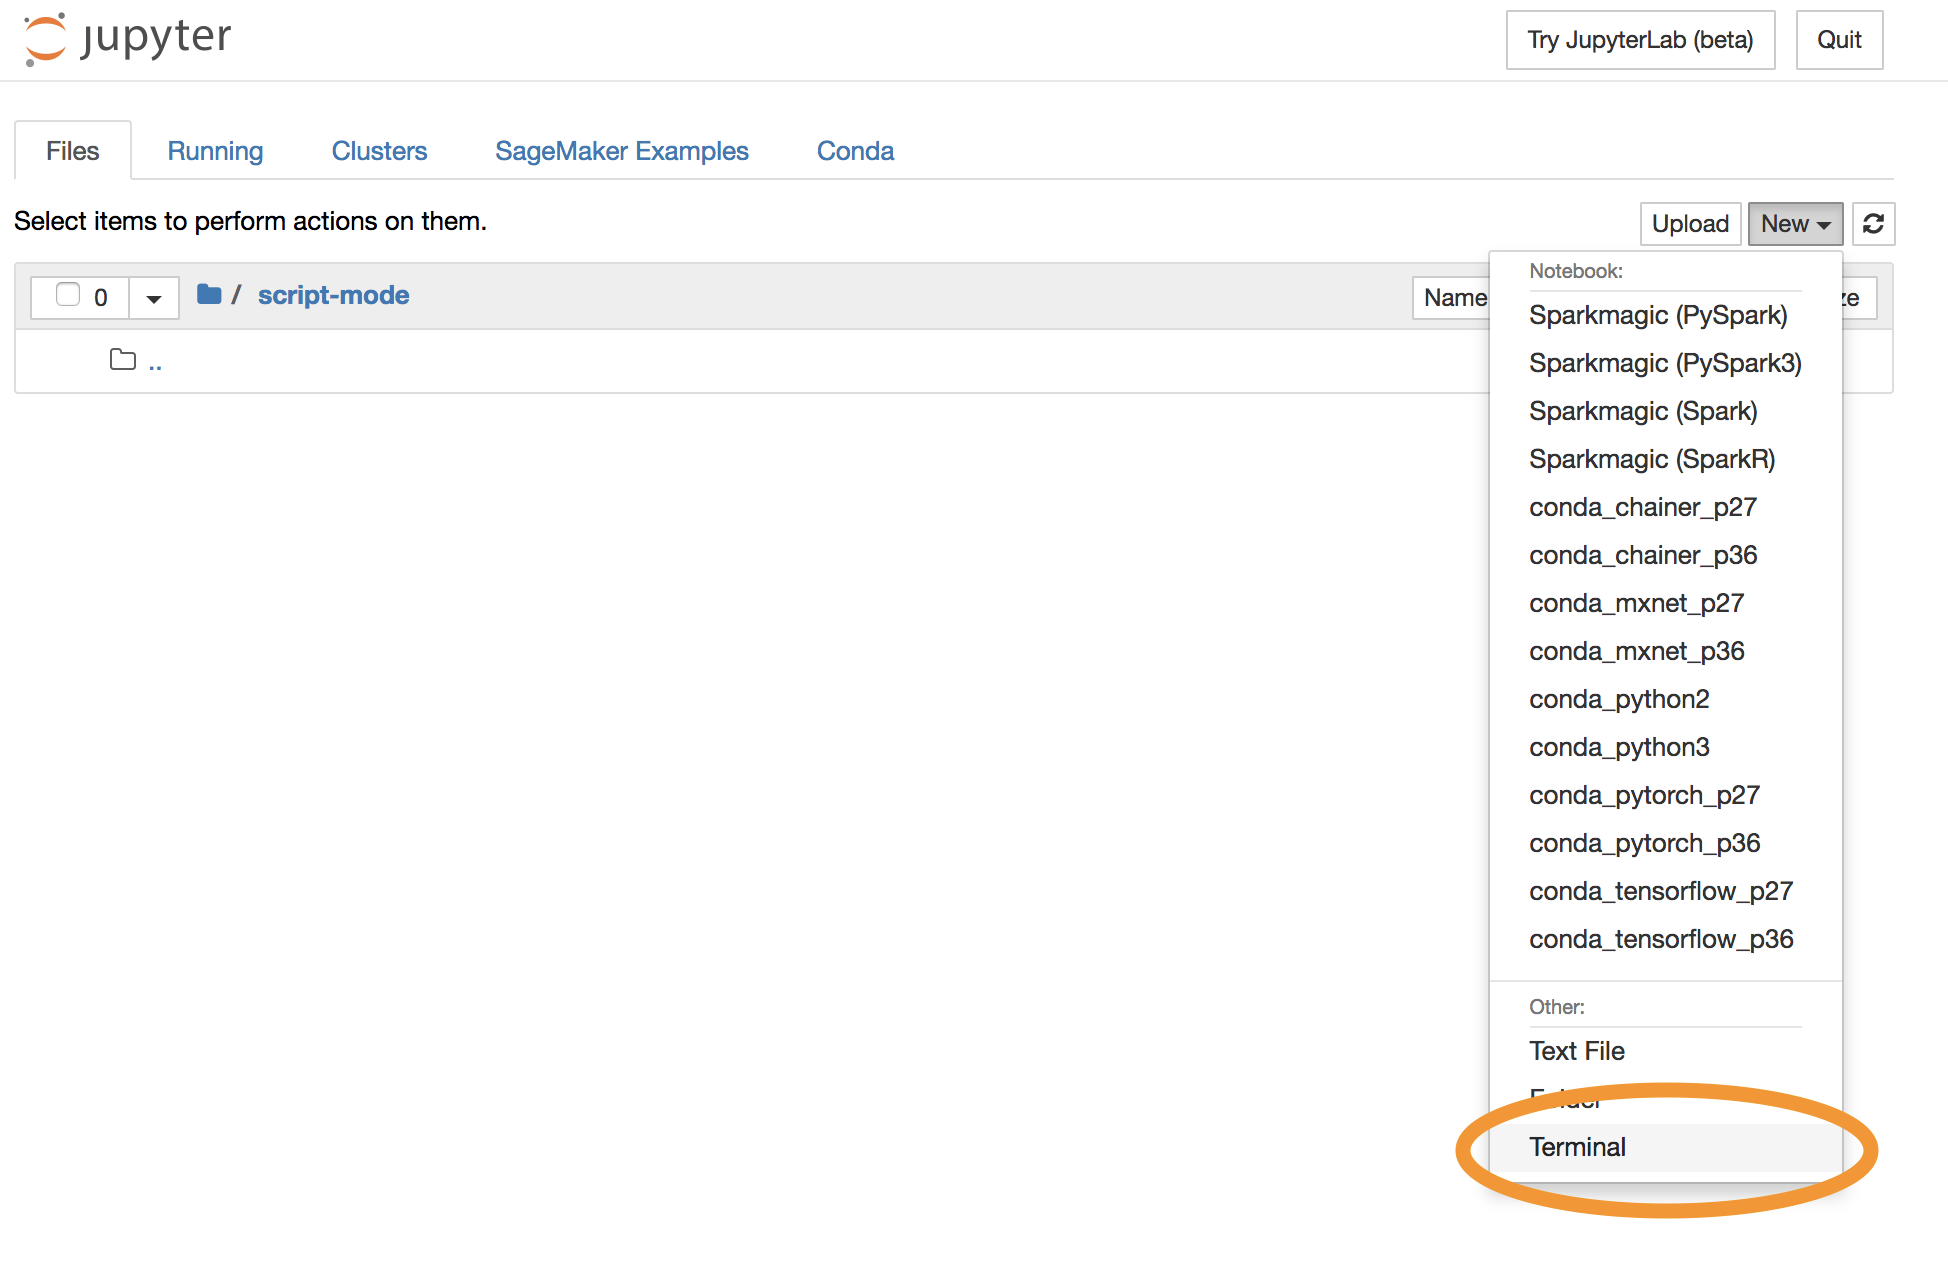The image size is (1948, 1268).
Task: Switch to the Running tab
Action: click(215, 151)
